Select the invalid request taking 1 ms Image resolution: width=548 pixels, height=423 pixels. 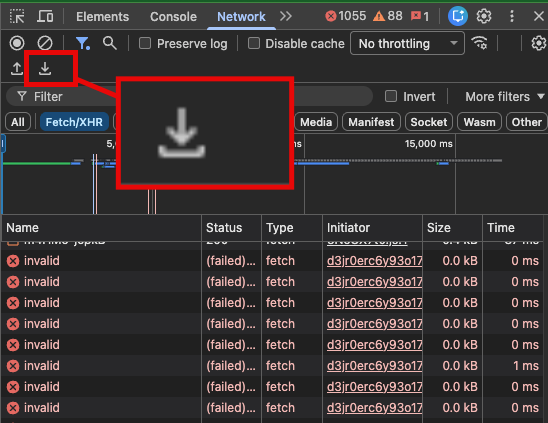[273, 366]
